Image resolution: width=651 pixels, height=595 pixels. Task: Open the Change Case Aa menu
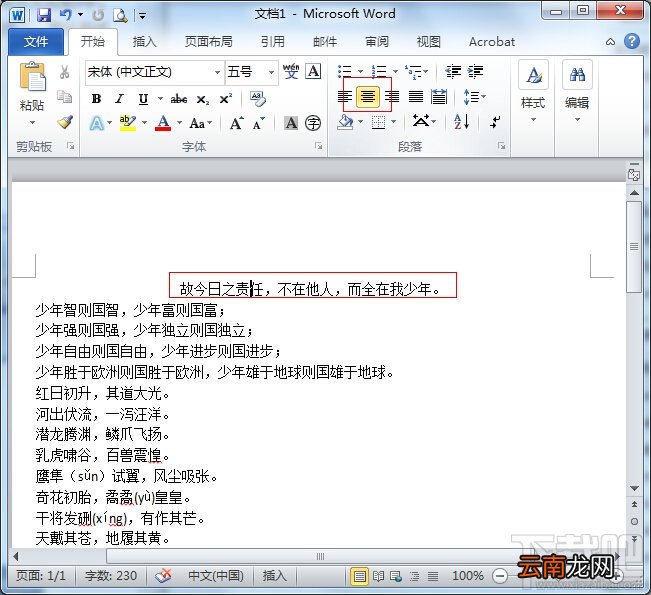coord(201,123)
